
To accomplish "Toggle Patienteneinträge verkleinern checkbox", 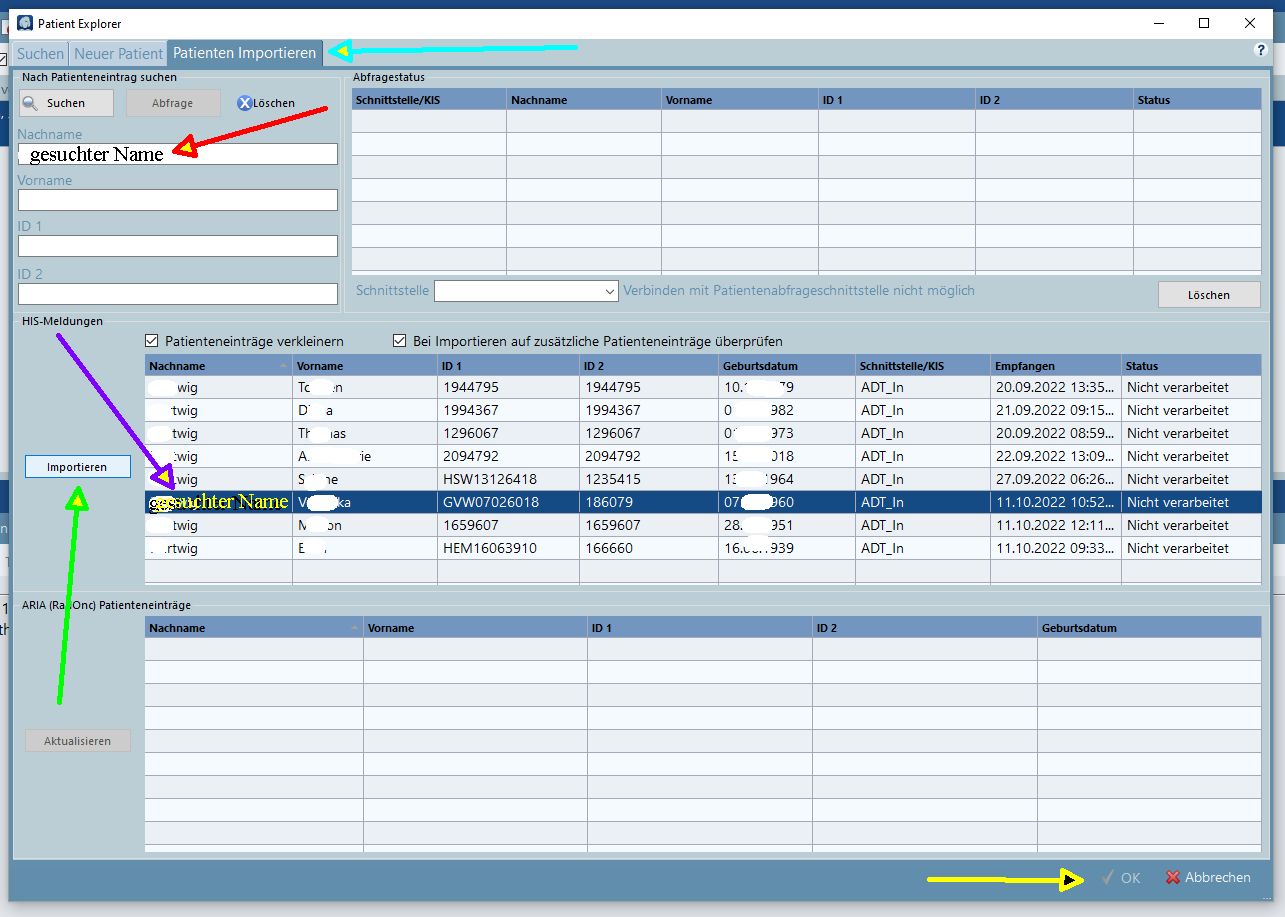I will pos(152,341).
